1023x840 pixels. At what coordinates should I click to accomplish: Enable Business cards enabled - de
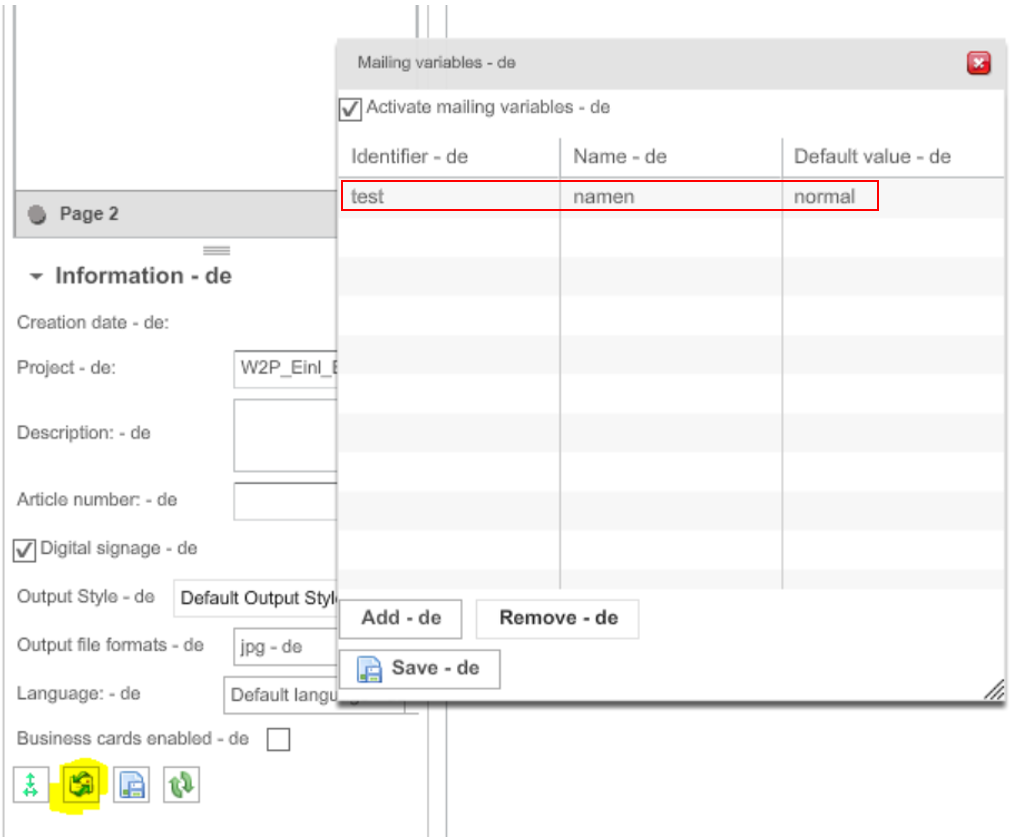click(x=278, y=739)
